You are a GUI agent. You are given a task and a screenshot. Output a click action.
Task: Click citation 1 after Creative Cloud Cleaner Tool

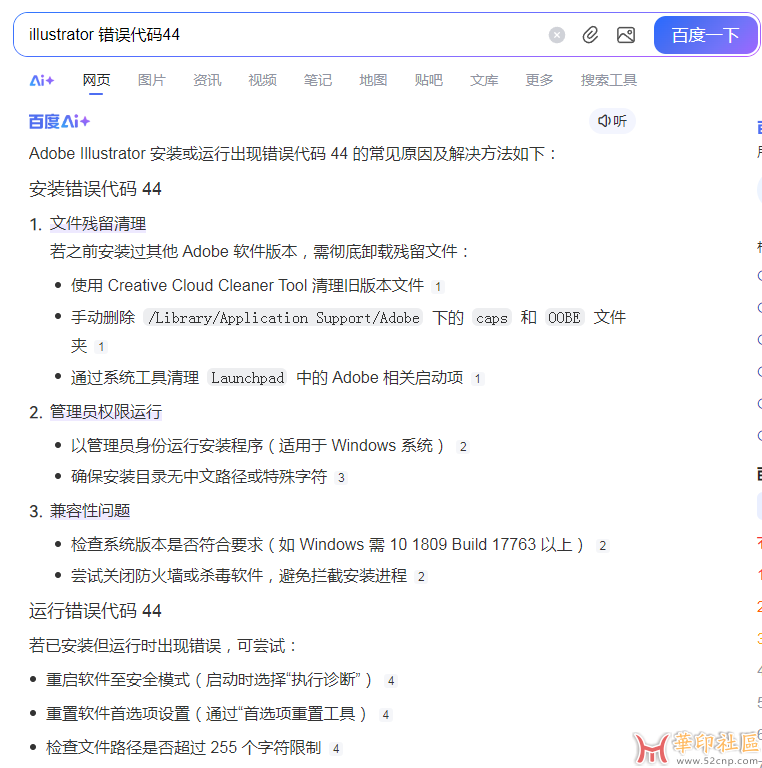(x=438, y=286)
